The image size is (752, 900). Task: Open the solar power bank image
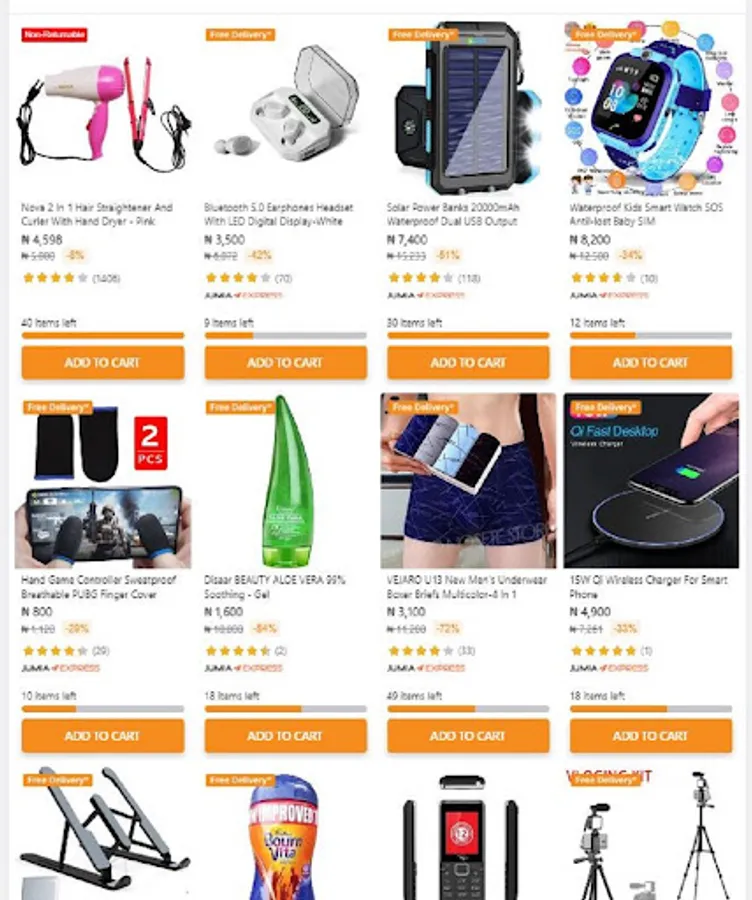tap(468, 108)
